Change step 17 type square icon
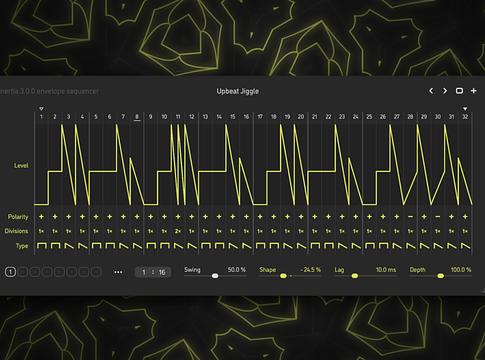Screen dimensions: 485x360 tap(260, 246)
